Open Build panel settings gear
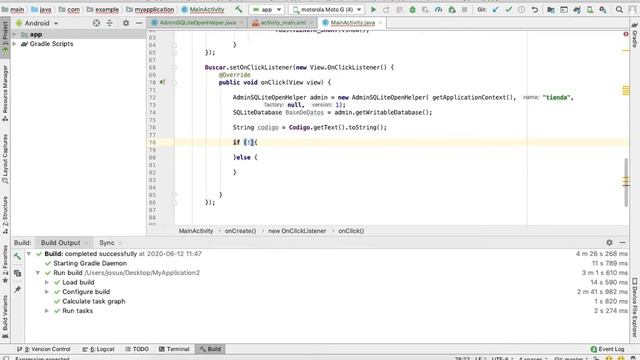 609,242
